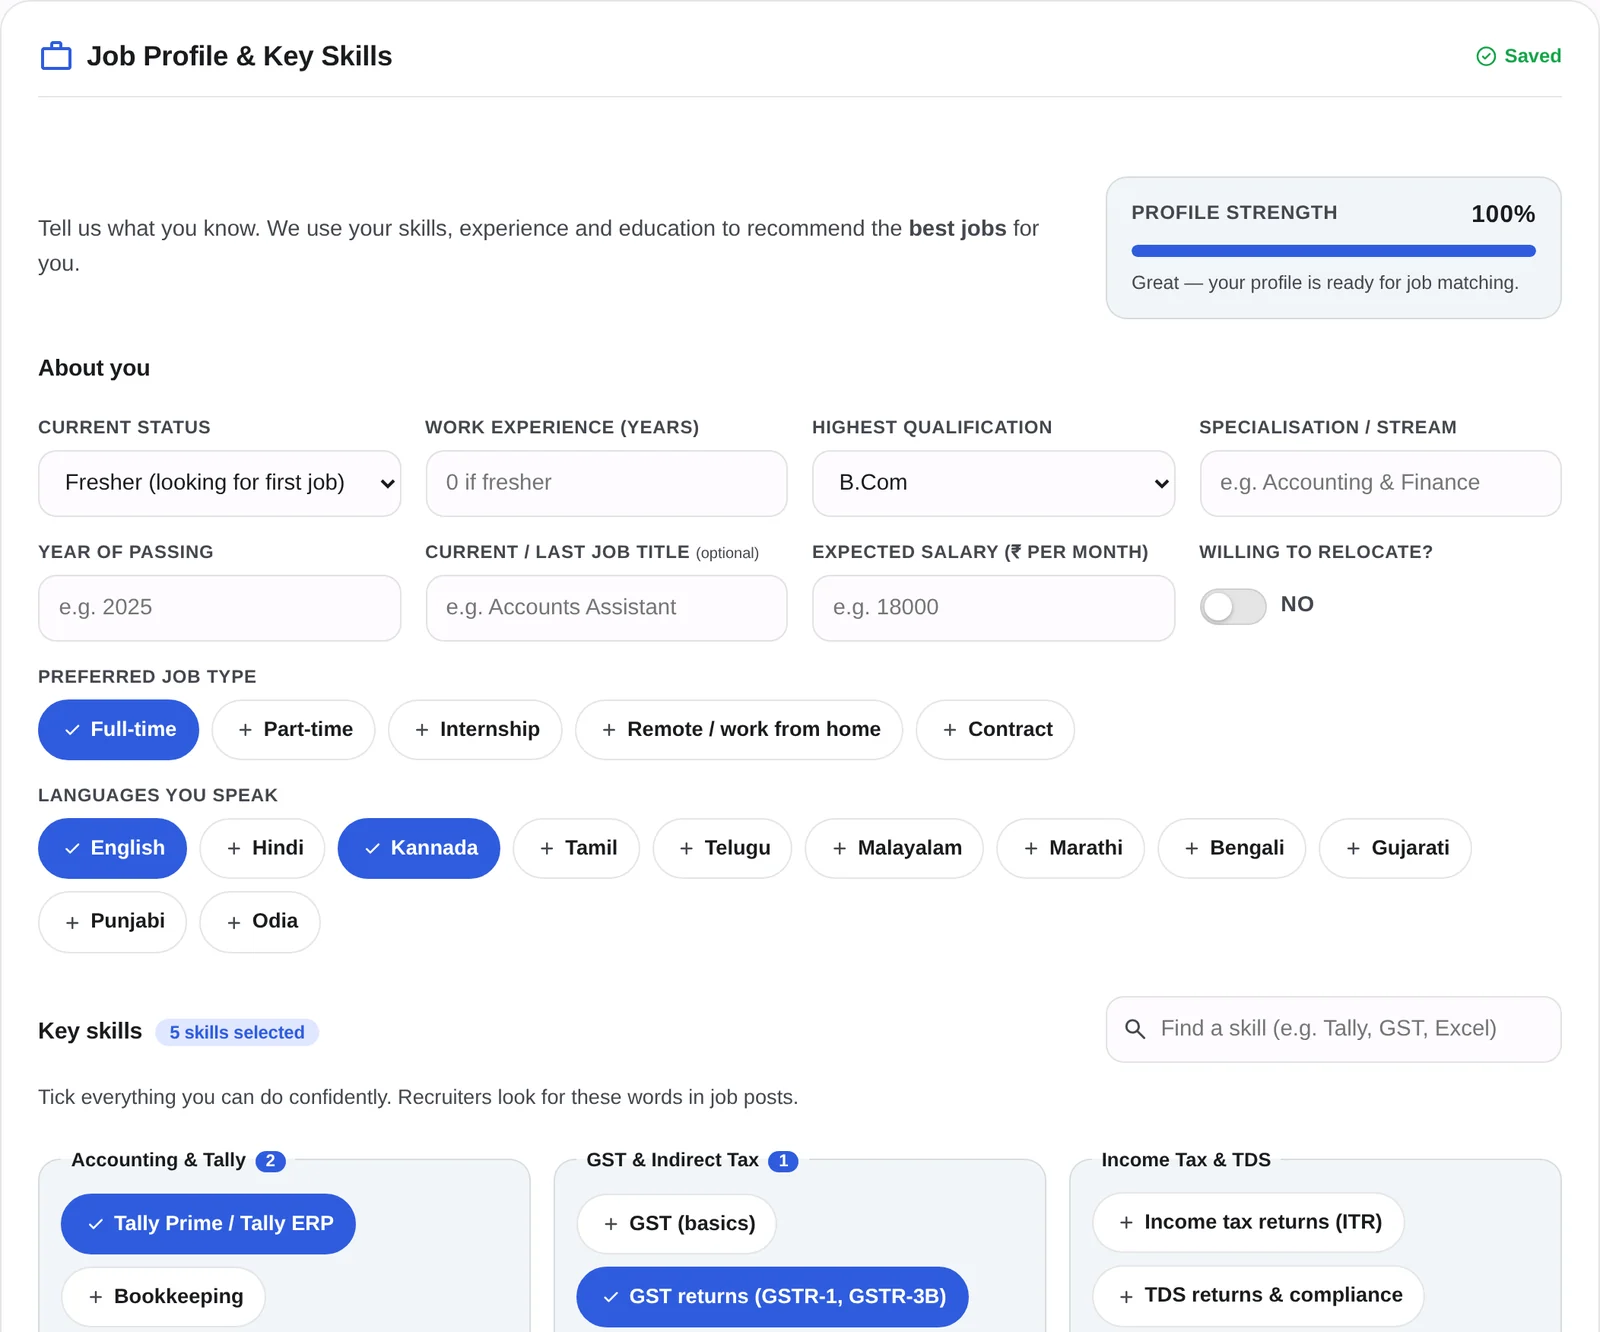Viewport: 1600px width, 1332px height.
Task: Click the Current / Last Job Title field
Action: point(606,608)
